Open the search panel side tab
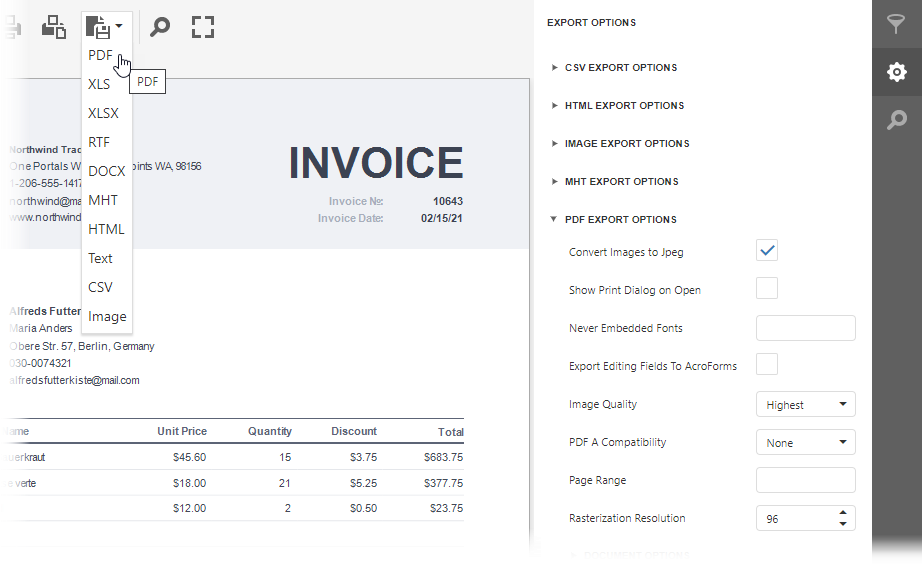922x565 pixels. click(x=897, y=120)
